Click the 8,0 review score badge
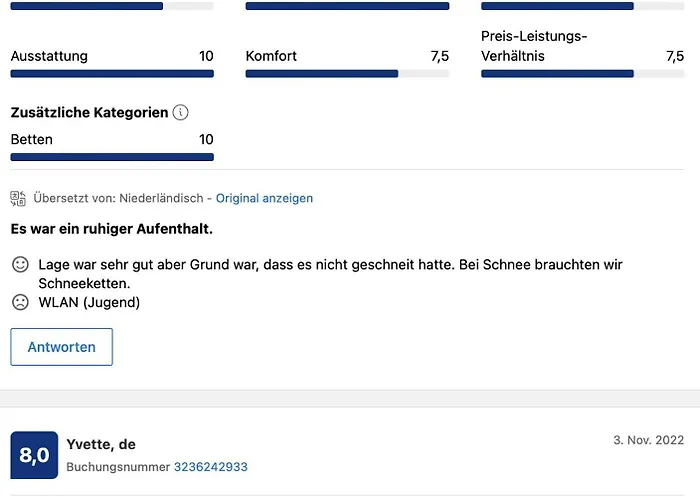 coord(34,455)
